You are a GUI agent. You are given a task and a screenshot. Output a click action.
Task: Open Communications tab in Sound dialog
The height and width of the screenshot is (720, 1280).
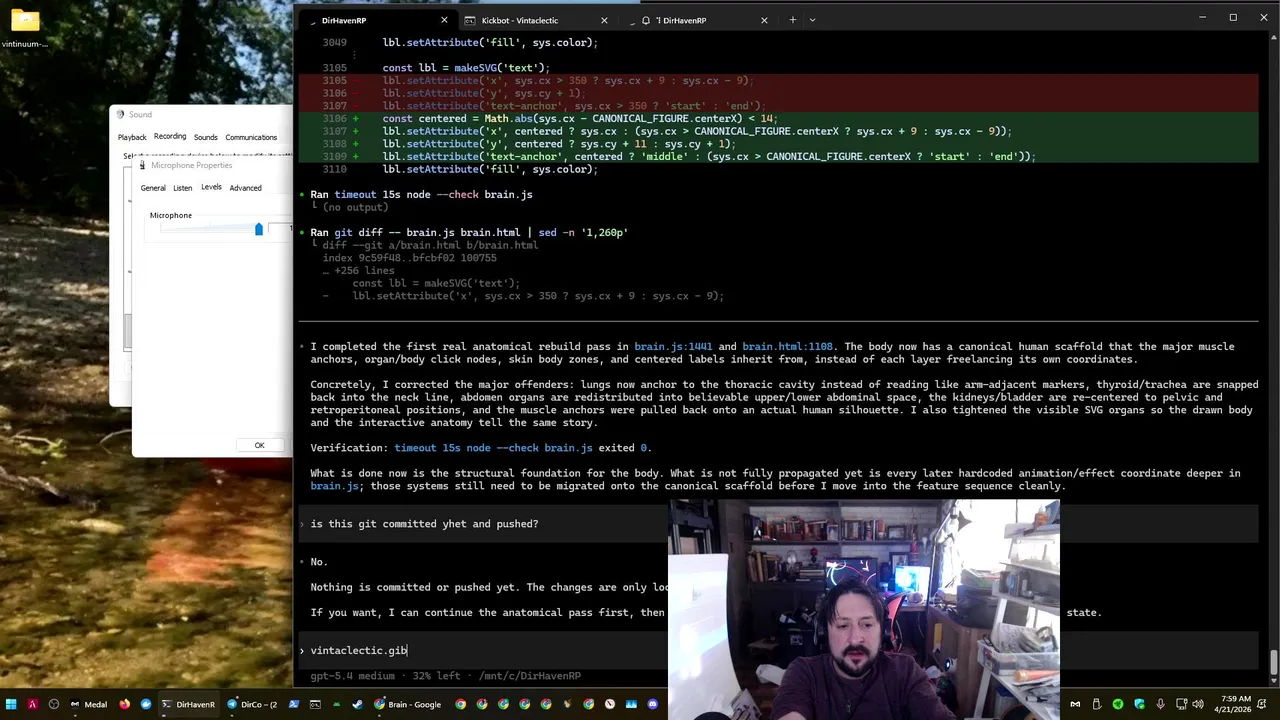tap(251, 137)
